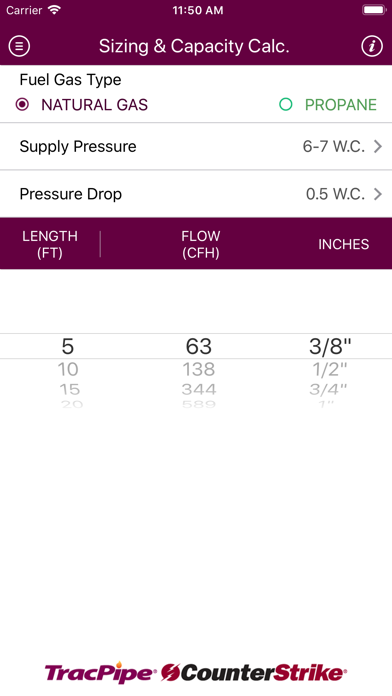Select the Propane radio button

(x=285, y=105)
